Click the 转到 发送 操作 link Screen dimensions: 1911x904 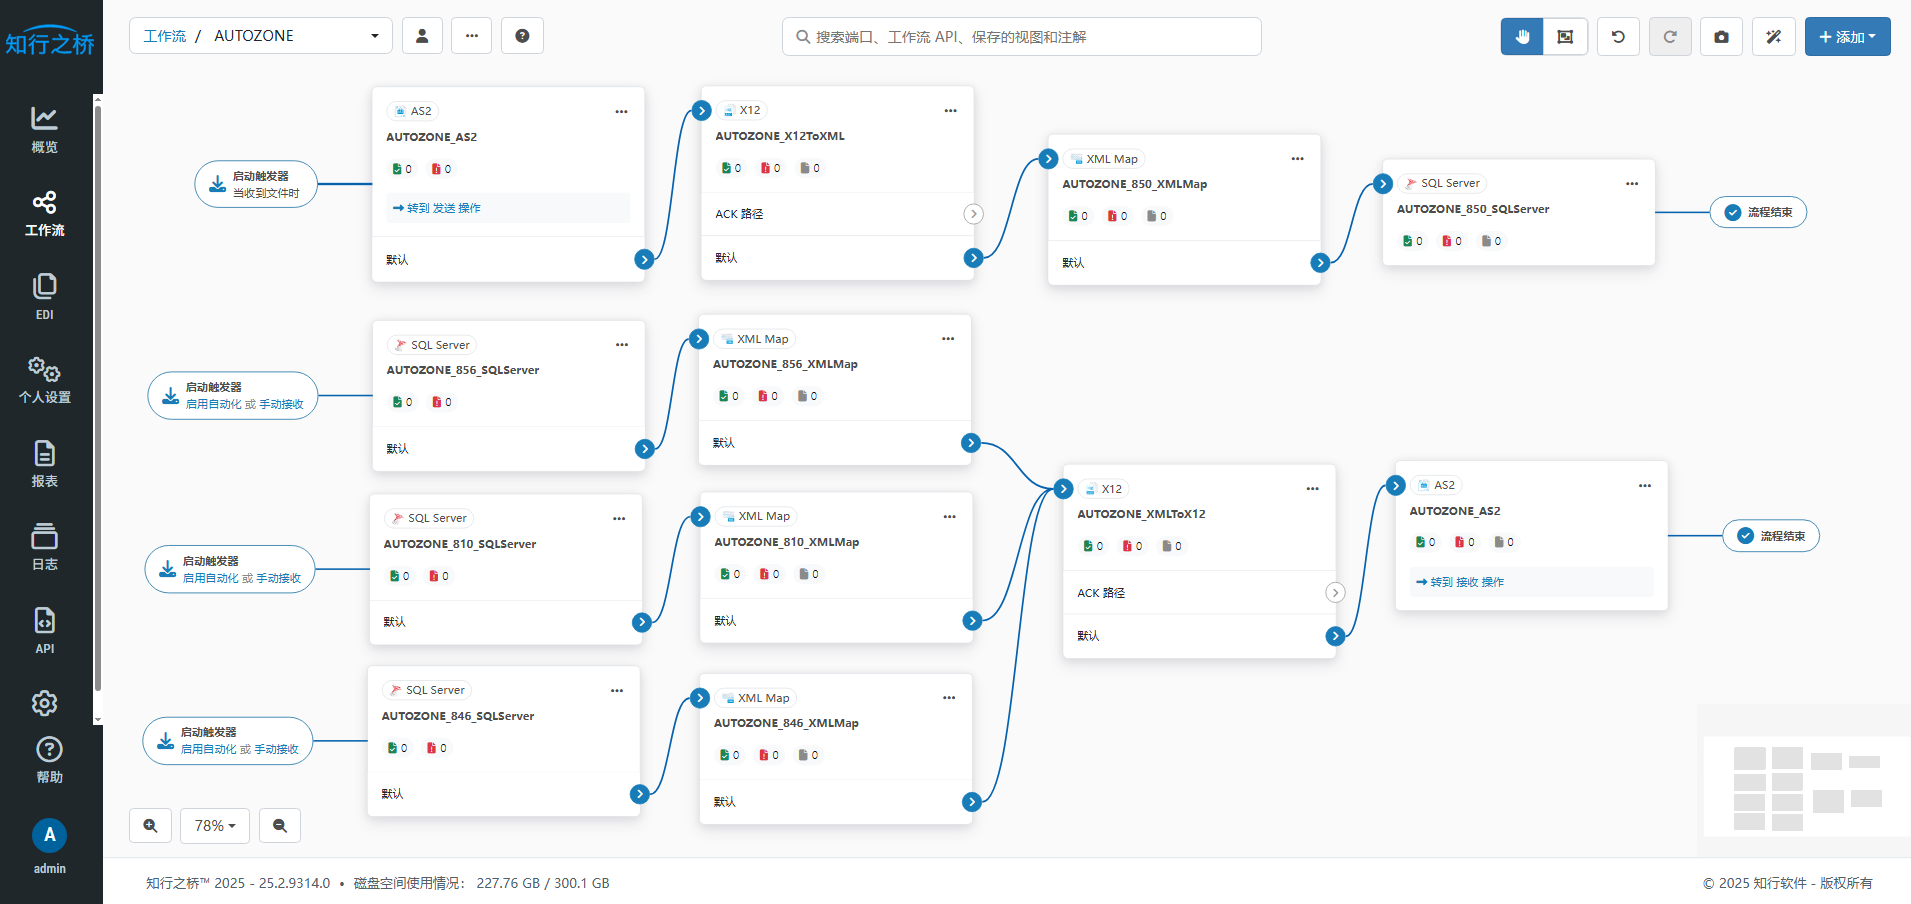pyautogui.click(x=437, y=208)
